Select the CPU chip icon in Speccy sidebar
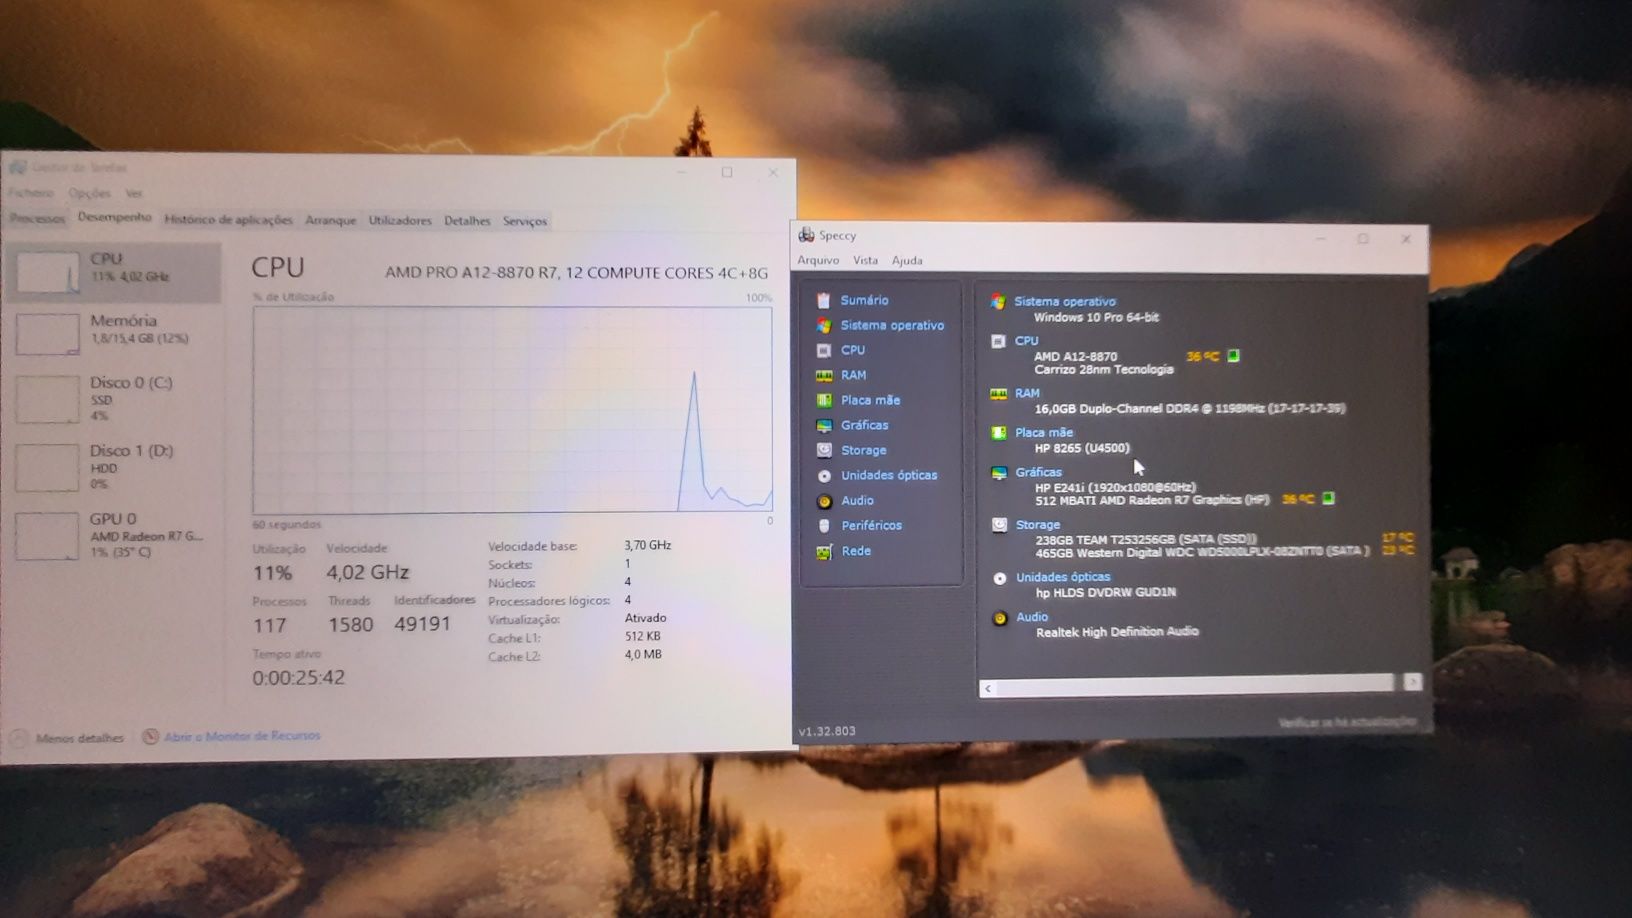 [823, 350]
